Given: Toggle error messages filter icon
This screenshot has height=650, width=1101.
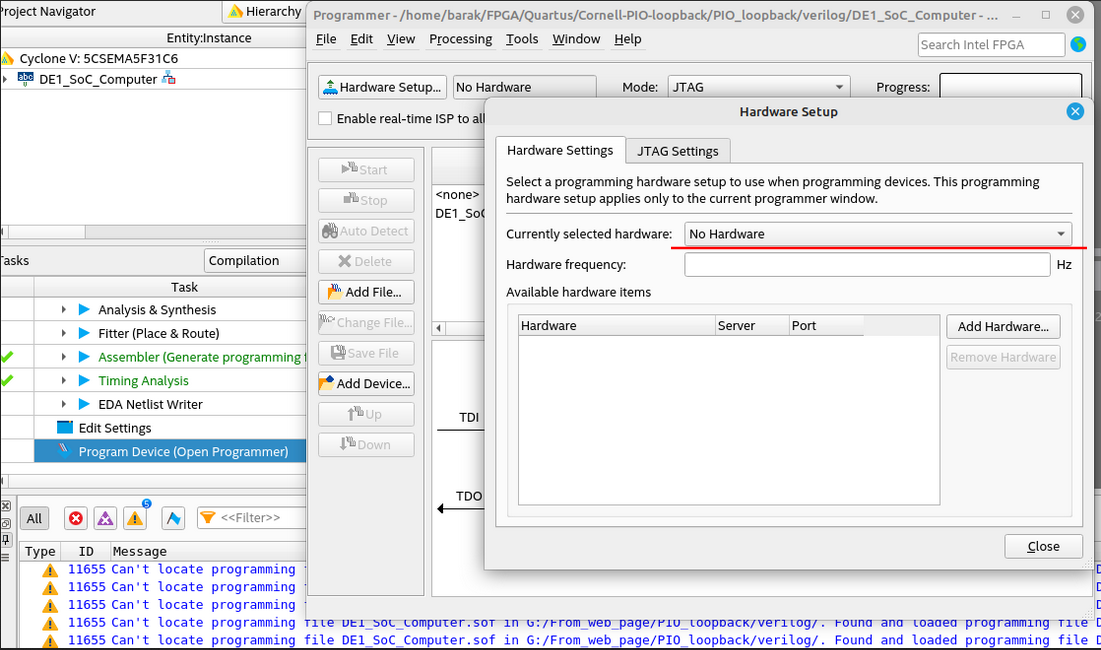Looking at the screenshot, I should click(75, 519).
